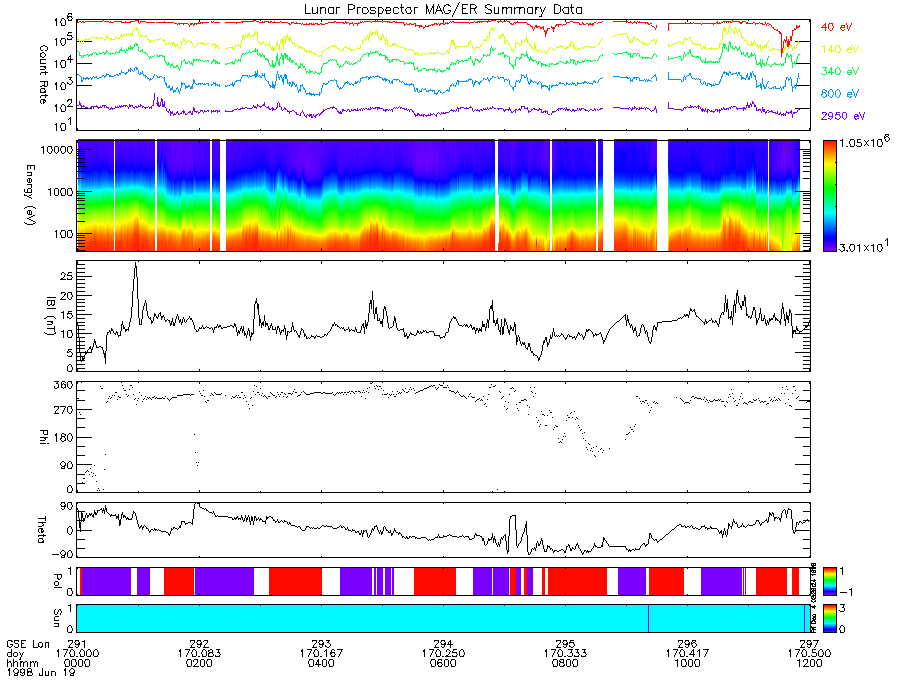Click the '170.250' day-of-year value
The height and width of the screenshot is (700, 900).
click(443, 654)
